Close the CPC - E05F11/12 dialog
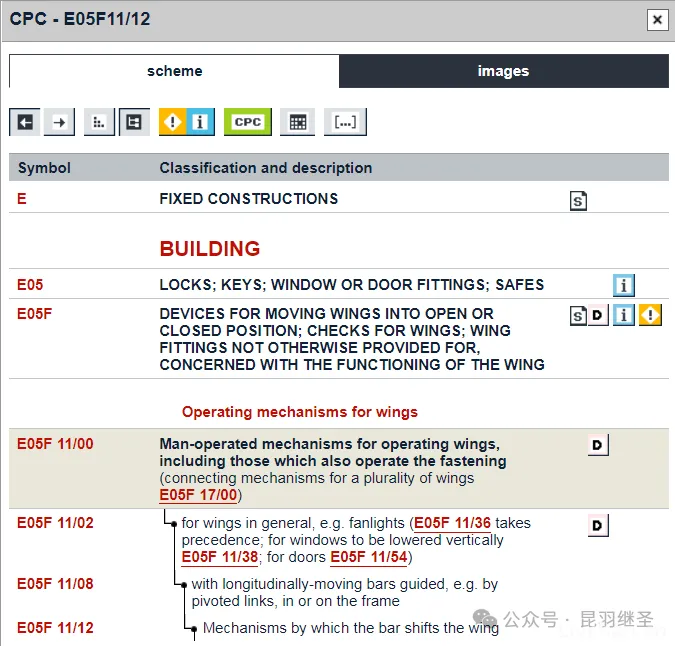Screen dimensions: 675x646 [x=656, y=19]
